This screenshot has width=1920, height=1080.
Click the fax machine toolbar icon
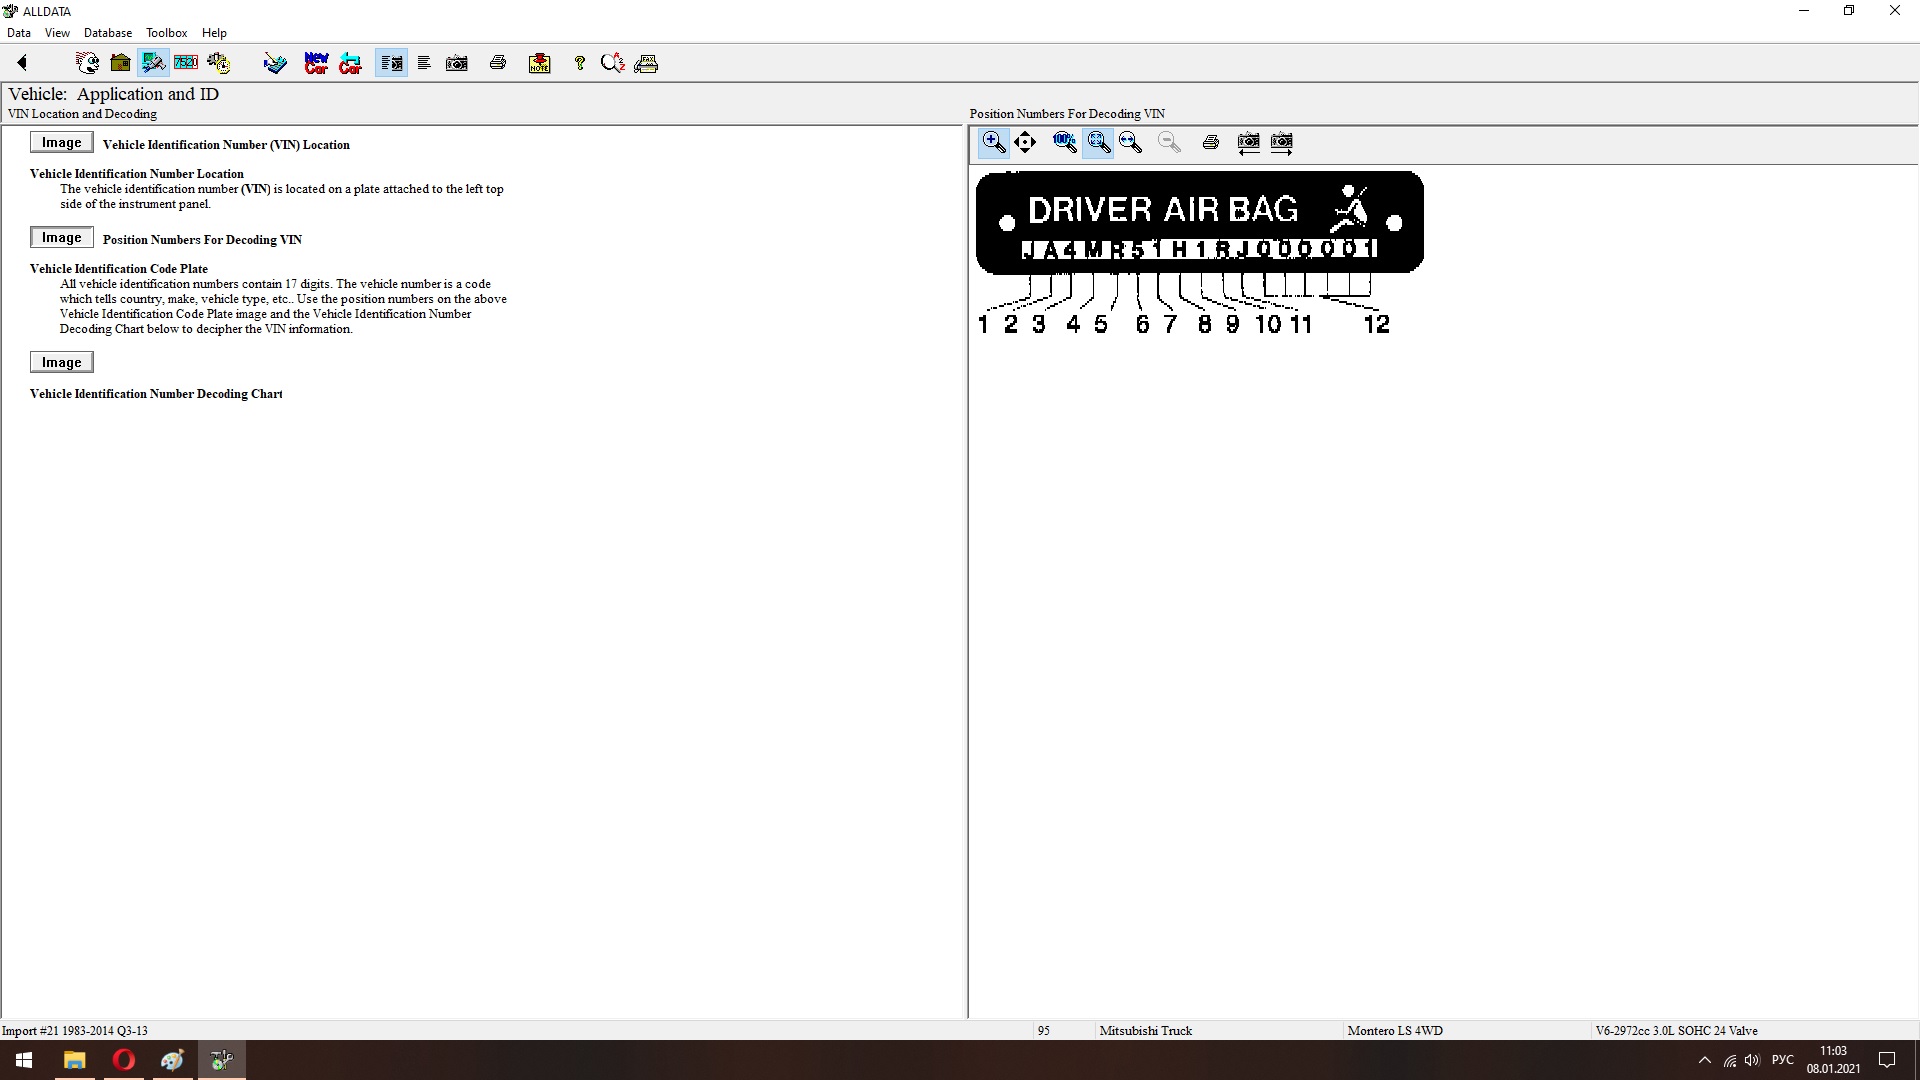[x=646, y=63]
